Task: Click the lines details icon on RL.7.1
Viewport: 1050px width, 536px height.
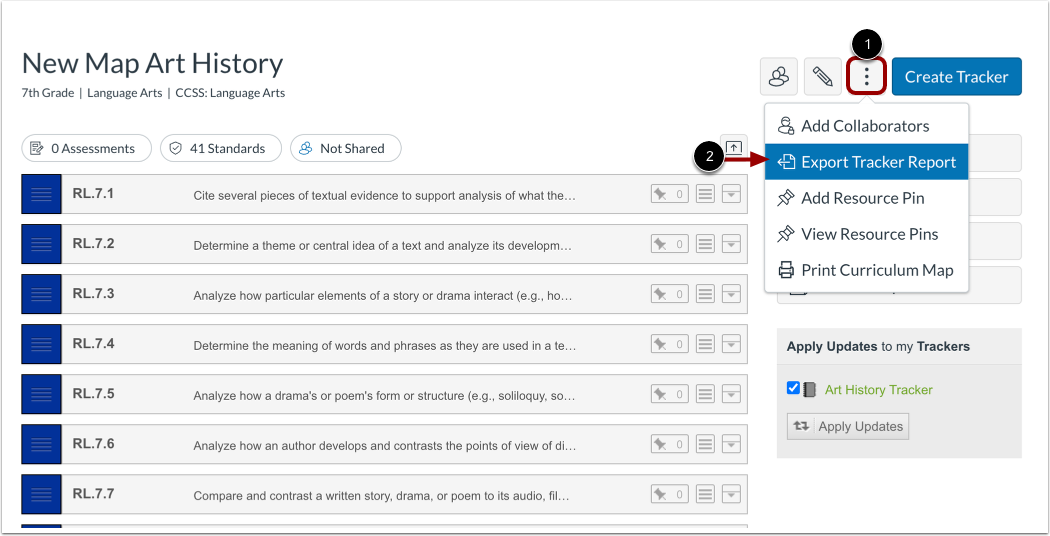Action: pyautogui.click(x=705, y=194)
